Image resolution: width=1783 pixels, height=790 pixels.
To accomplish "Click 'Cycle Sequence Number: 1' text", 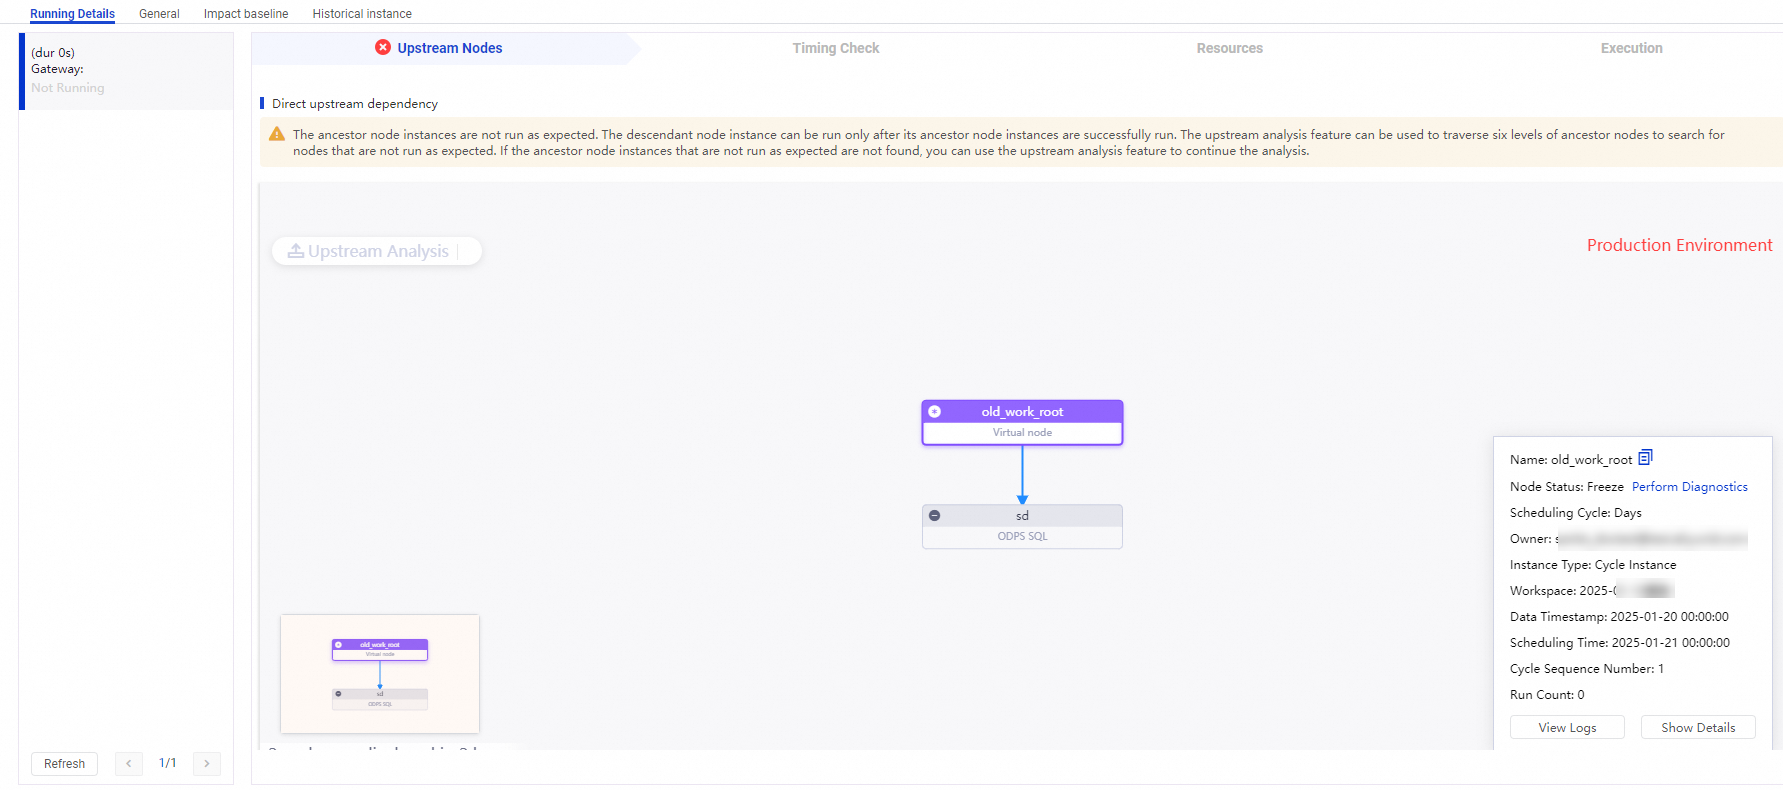I will (x=1587, y=669).
